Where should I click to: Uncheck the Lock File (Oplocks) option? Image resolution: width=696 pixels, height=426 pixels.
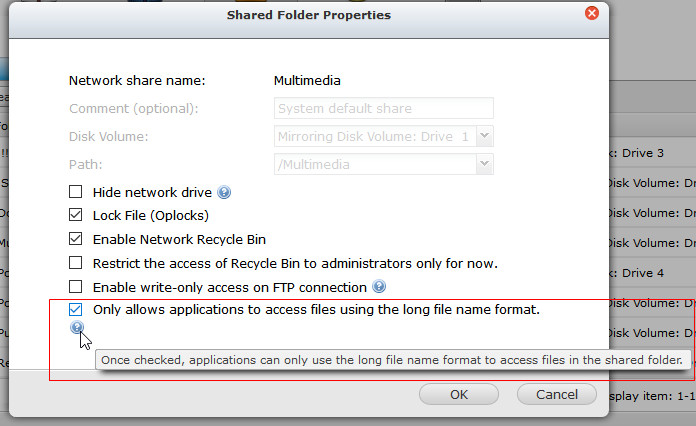[x=76, y=215]
